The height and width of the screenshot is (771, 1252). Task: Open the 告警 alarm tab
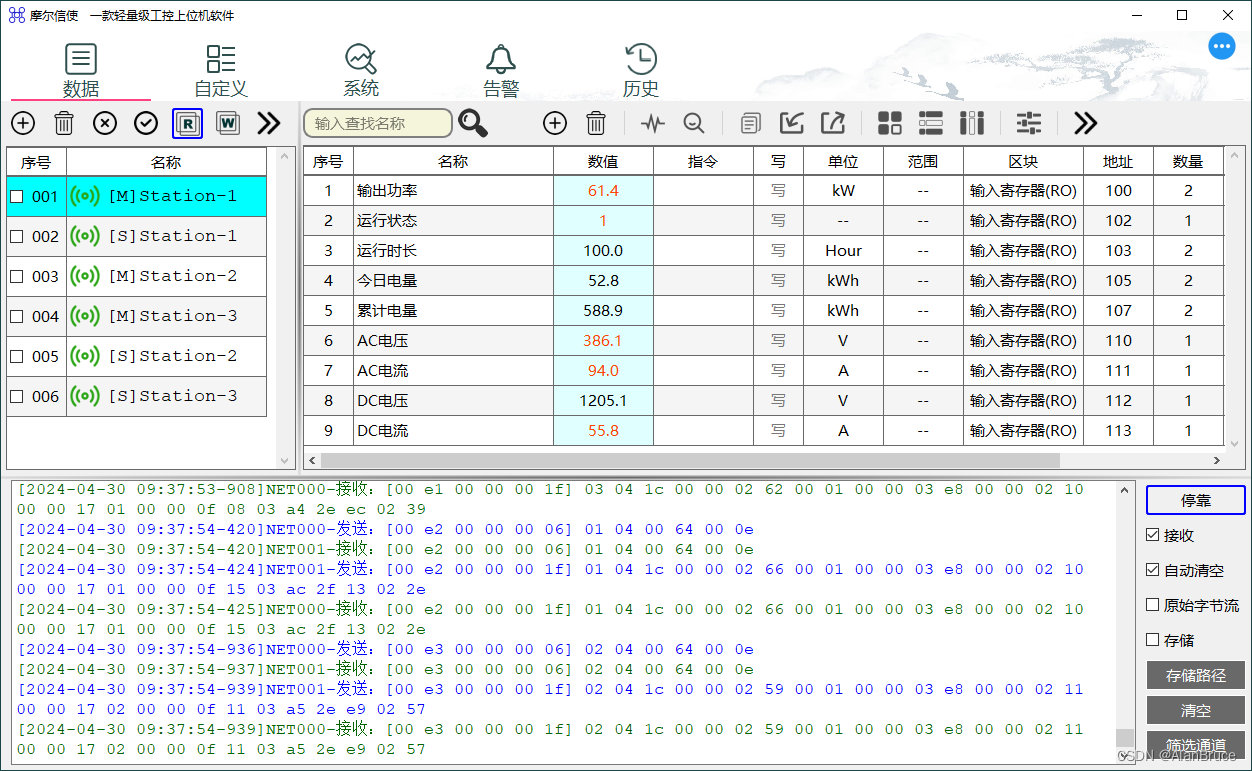501,70
